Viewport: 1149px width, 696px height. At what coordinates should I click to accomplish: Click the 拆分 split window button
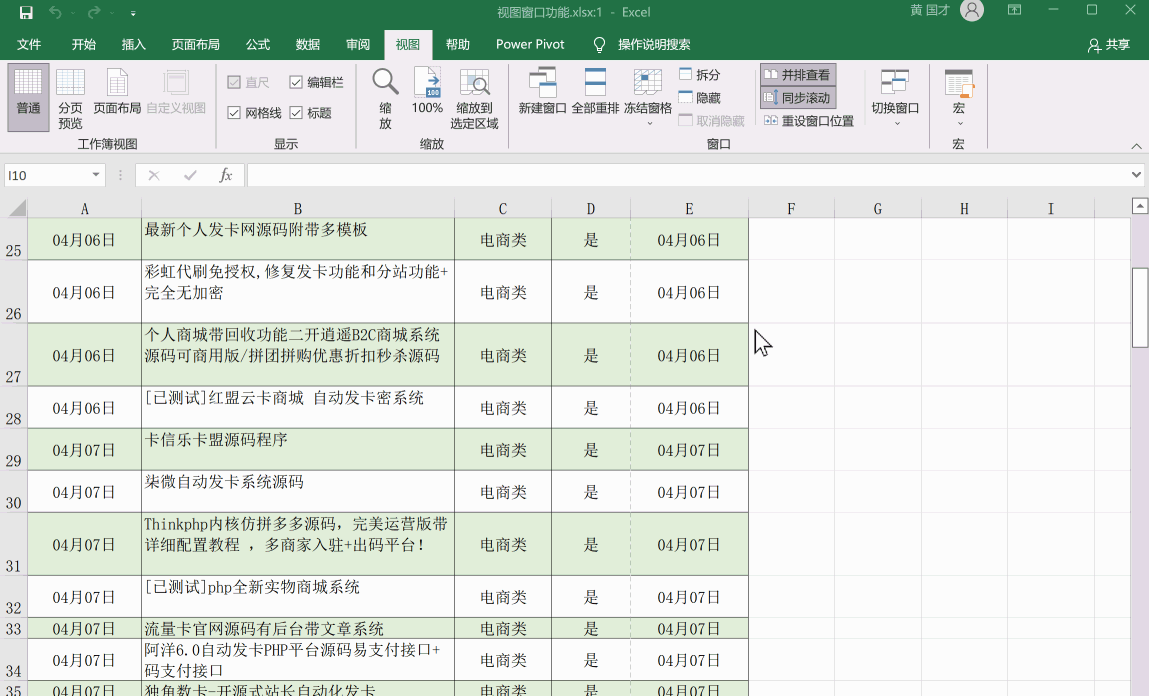click(699, 75)
